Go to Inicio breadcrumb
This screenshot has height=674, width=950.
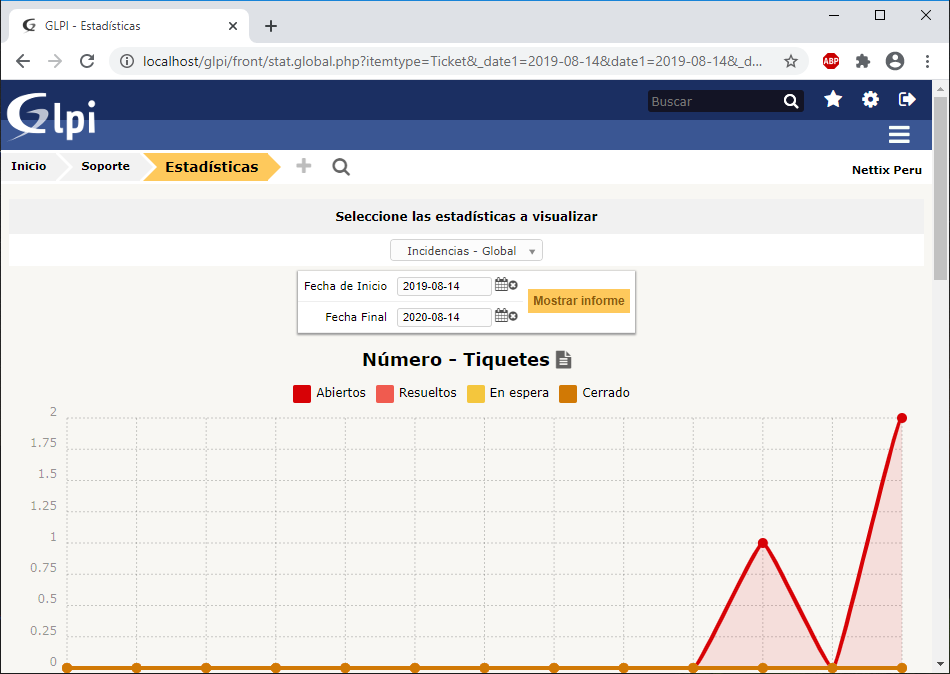coord(29,166)
